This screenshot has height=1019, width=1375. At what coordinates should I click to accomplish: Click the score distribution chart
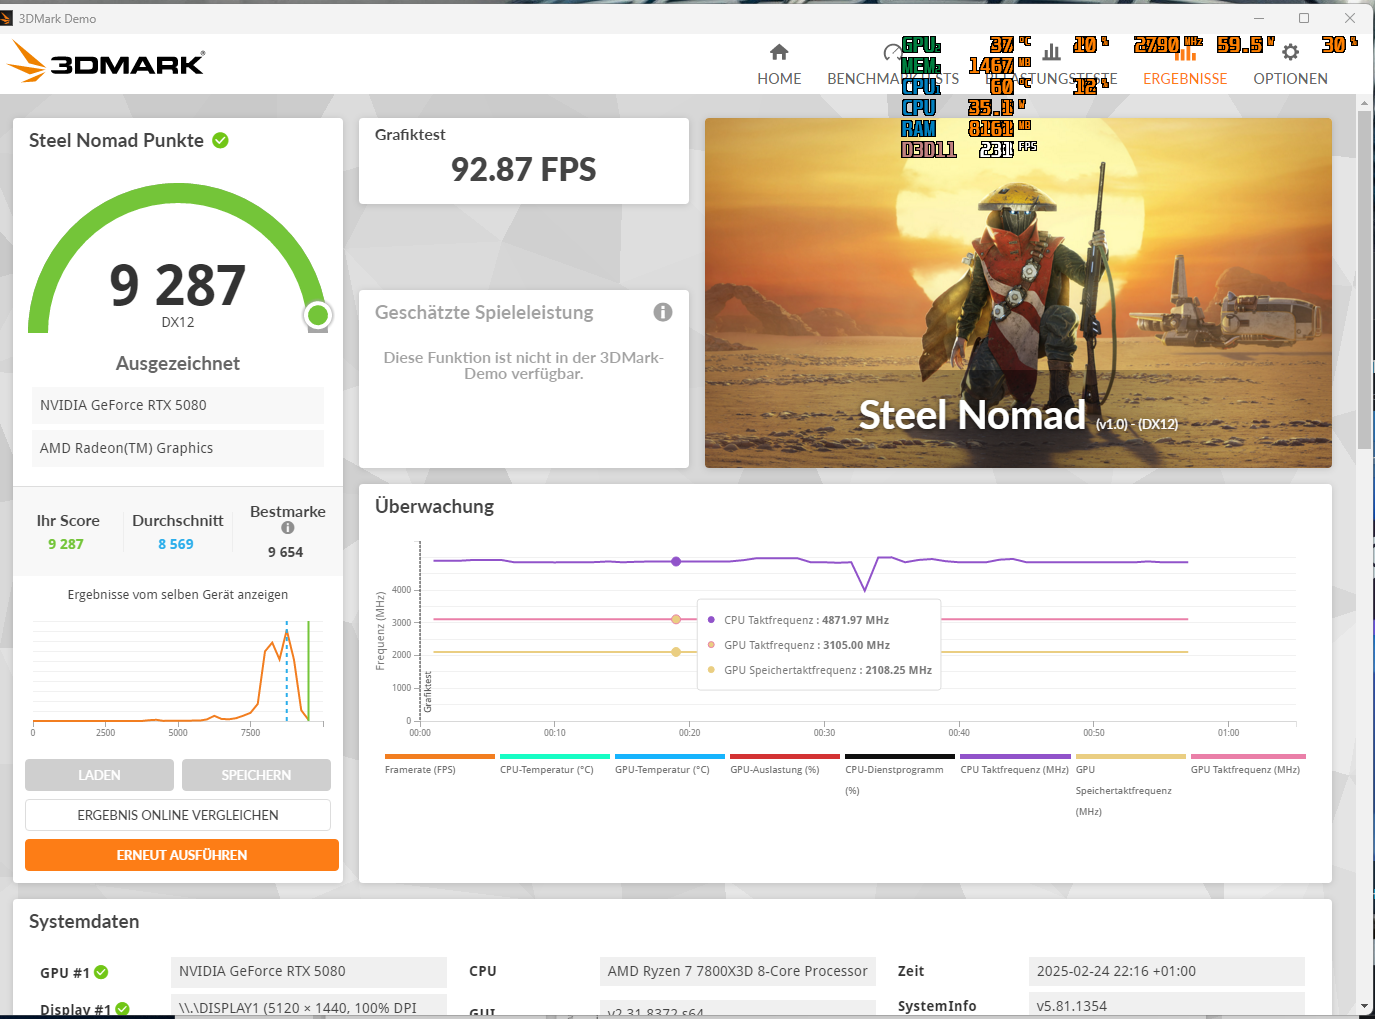(x=178, y=672)
